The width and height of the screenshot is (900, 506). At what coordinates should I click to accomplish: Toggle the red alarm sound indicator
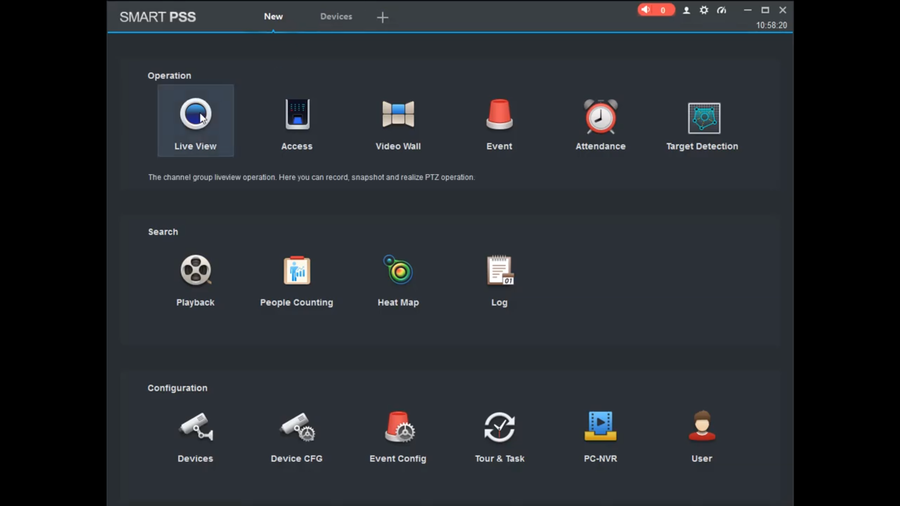click(655, 10)
